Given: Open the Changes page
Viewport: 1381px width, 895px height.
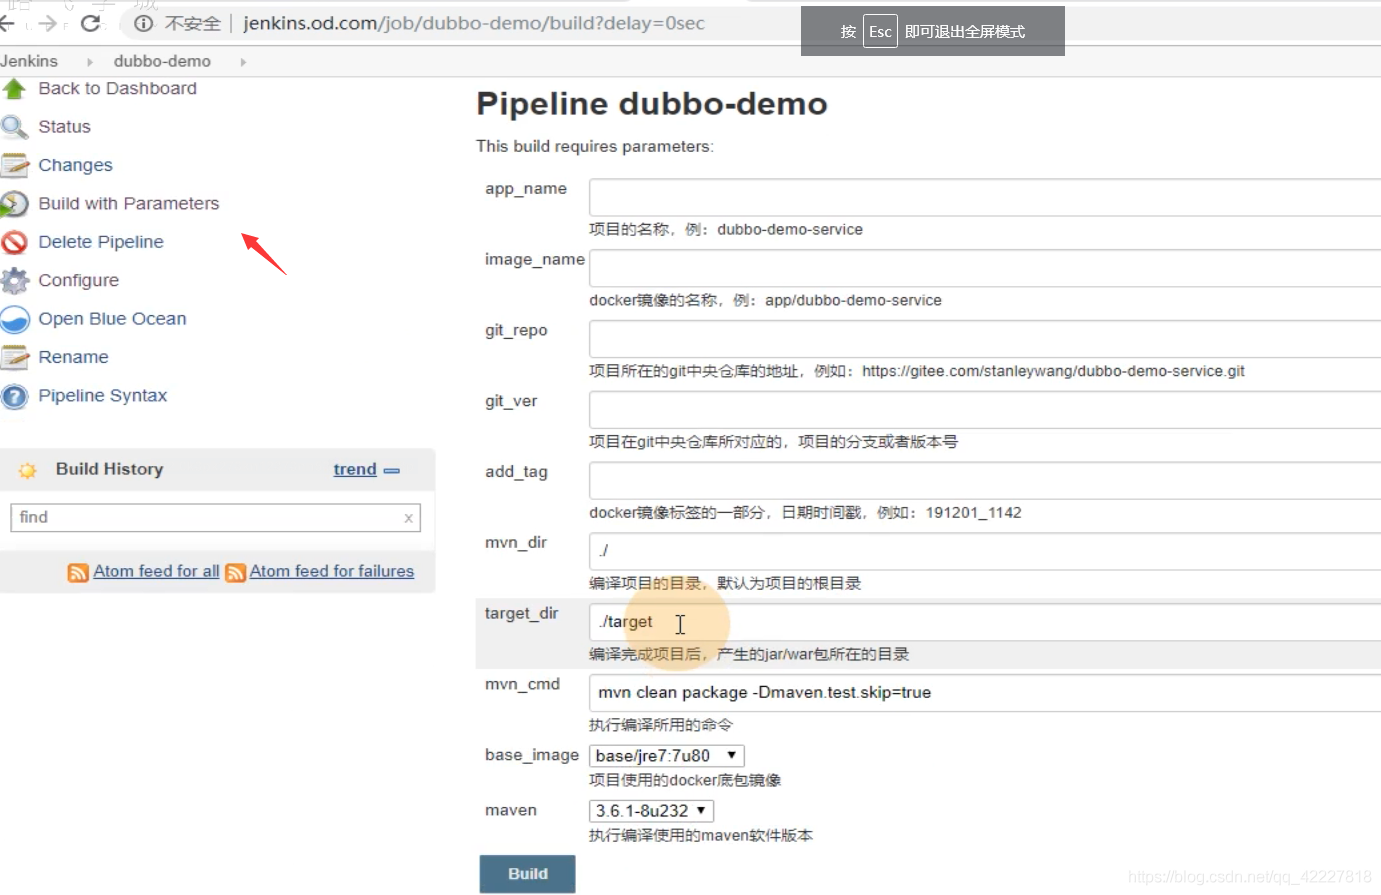Looking at the screenshot, I should pos(75,165).
